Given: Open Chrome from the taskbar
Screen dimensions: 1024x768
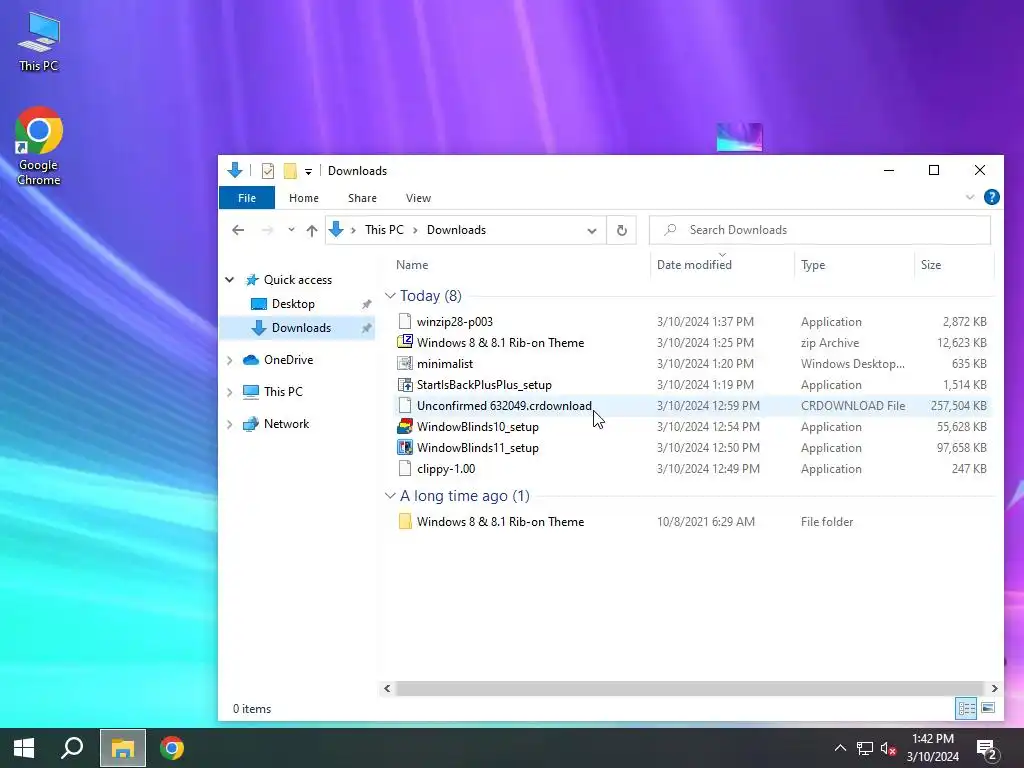Looking at the screenshot, I should [172, 748].
